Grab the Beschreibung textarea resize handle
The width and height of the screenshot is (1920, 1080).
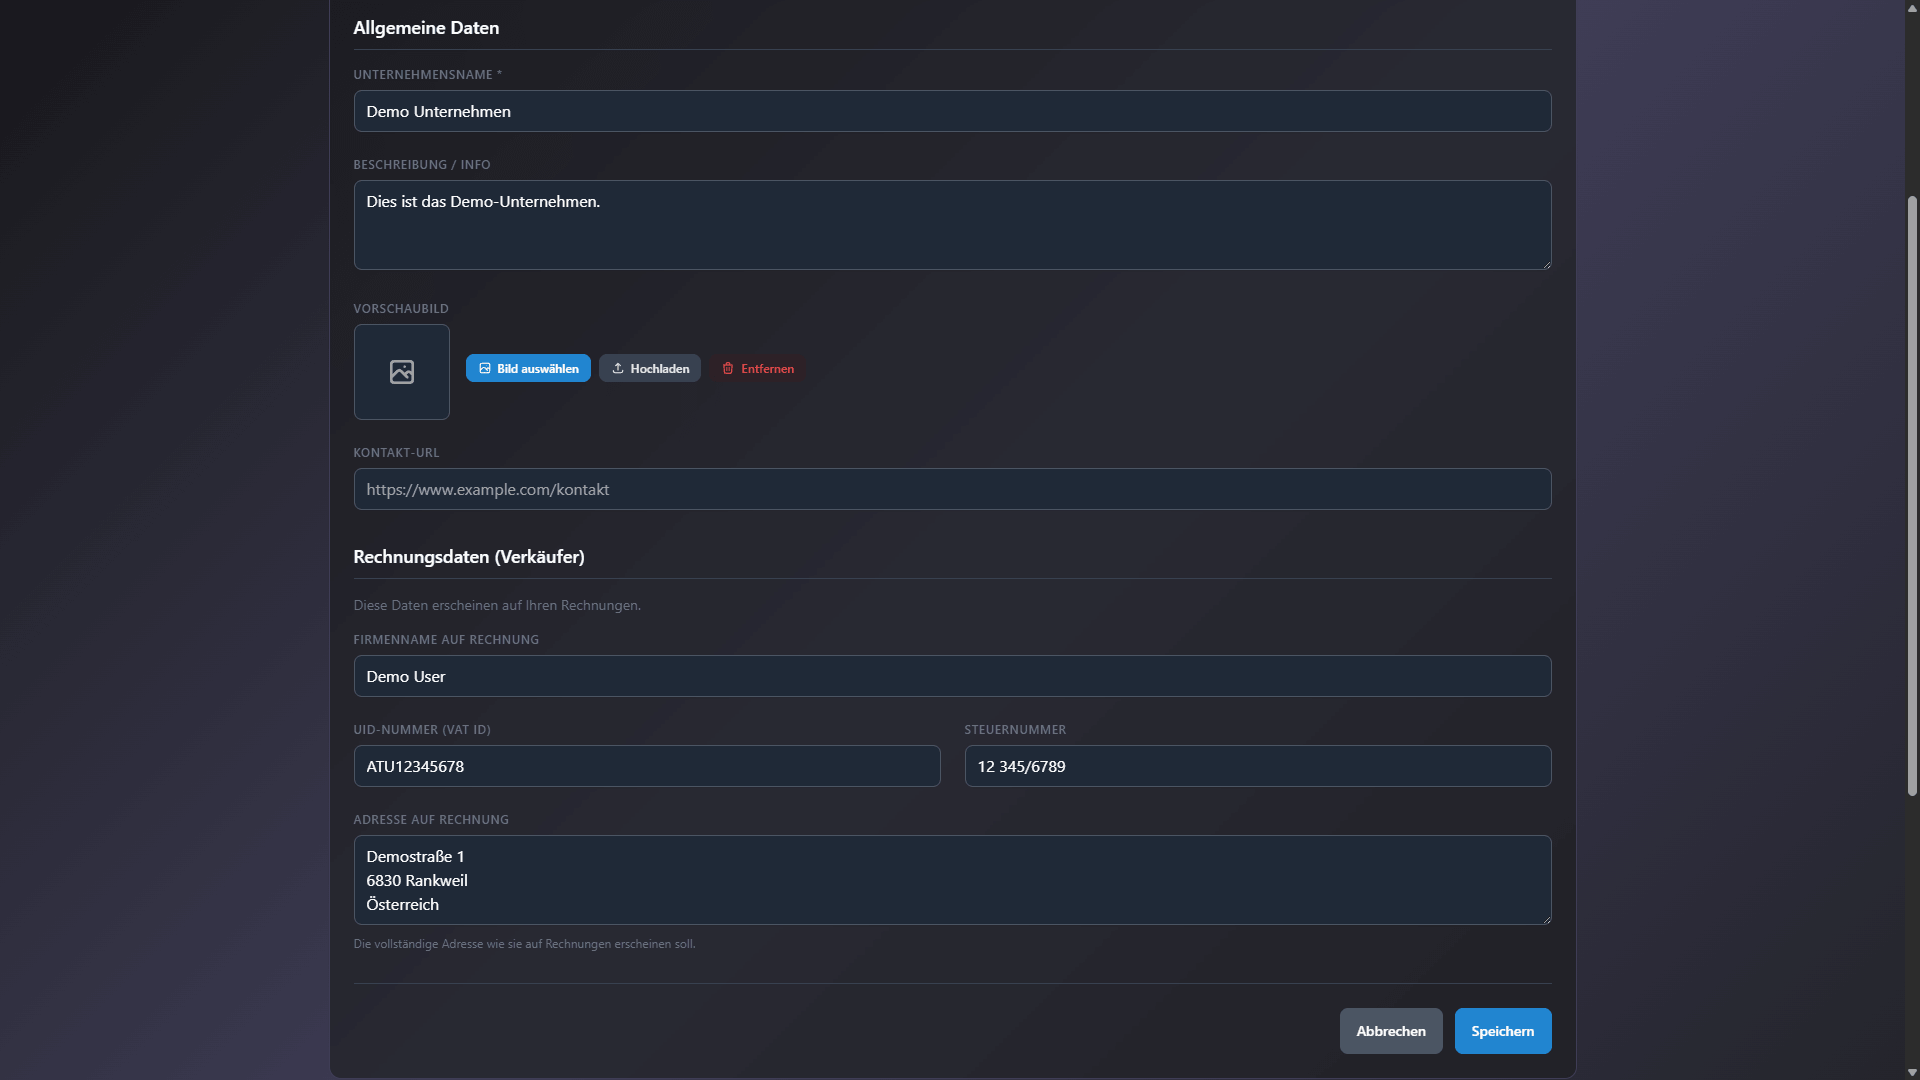click(x=1546, y=264)
